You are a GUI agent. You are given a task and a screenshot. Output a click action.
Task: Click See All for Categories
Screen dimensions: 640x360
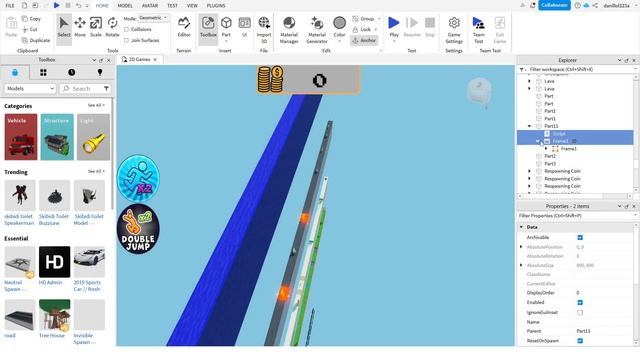click(96, 105)
